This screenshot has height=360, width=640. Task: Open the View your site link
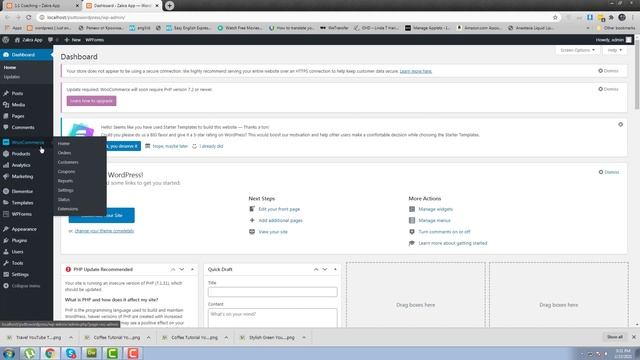pos(273,232)
